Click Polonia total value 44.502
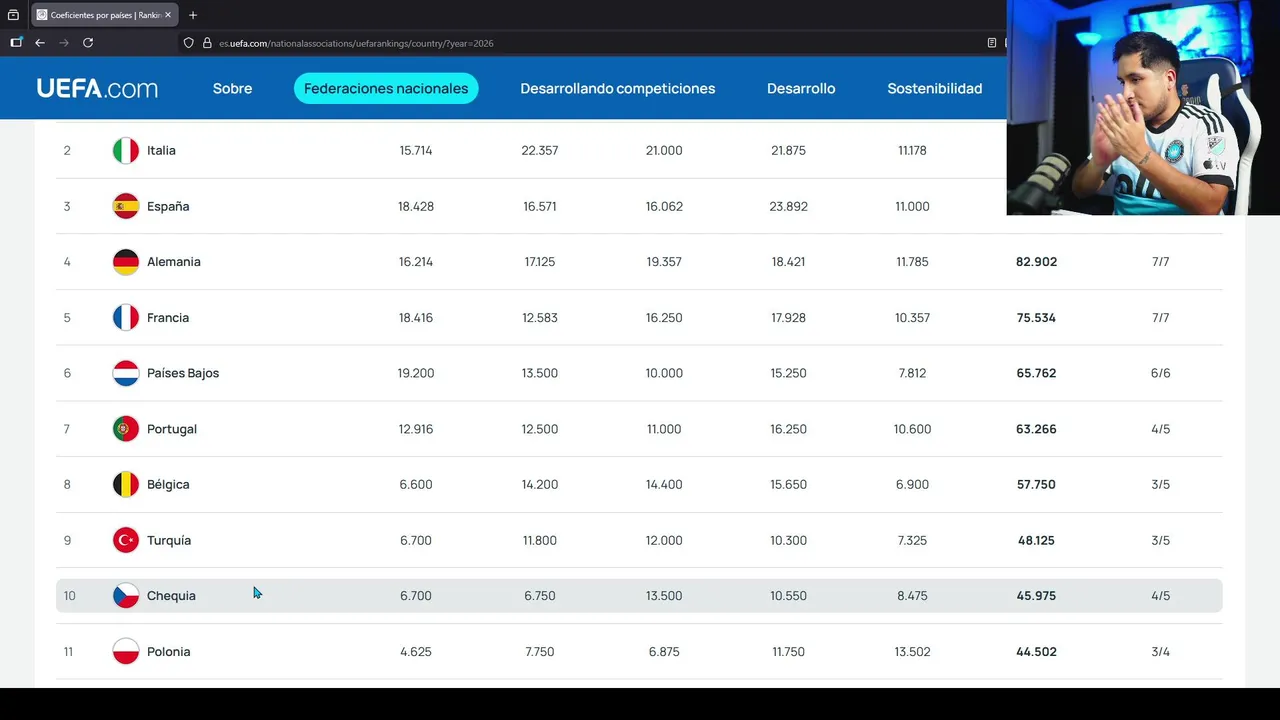Screen dimensions: 1280x720 [x=1036, y=651]
